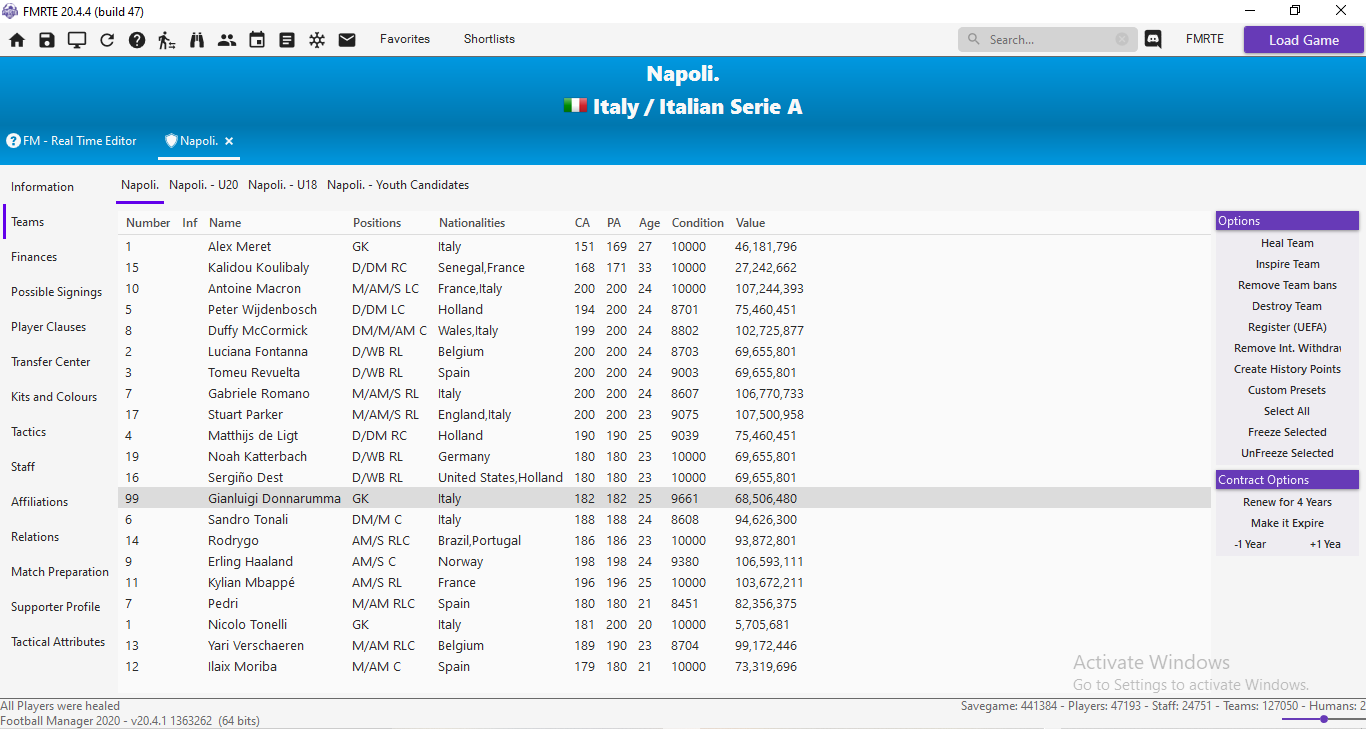Open Napoli. - Youth Candidates tab
The height and width of the screenshot is (729, 1366).
[398, 185]
